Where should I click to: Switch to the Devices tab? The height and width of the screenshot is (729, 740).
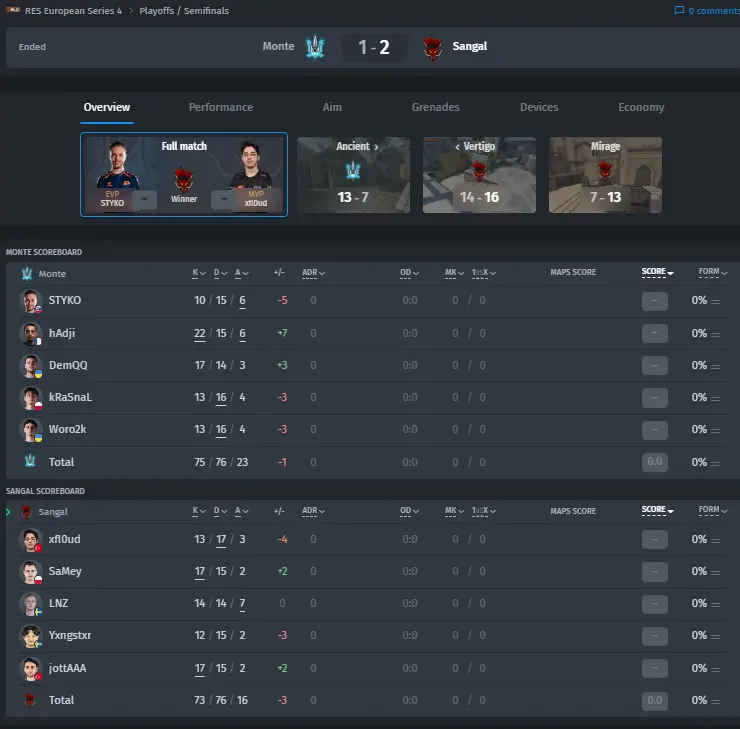click(539, 107)
